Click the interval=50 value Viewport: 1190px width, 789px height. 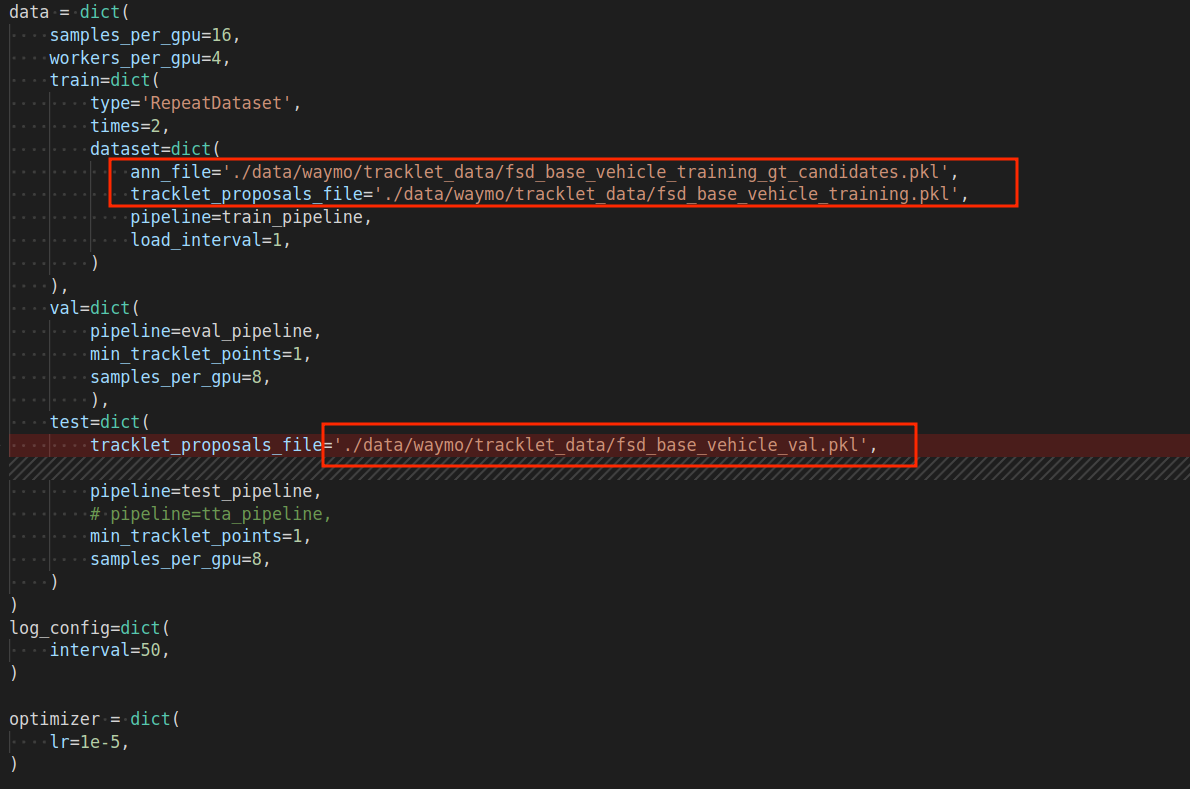[x=110, y=649]
